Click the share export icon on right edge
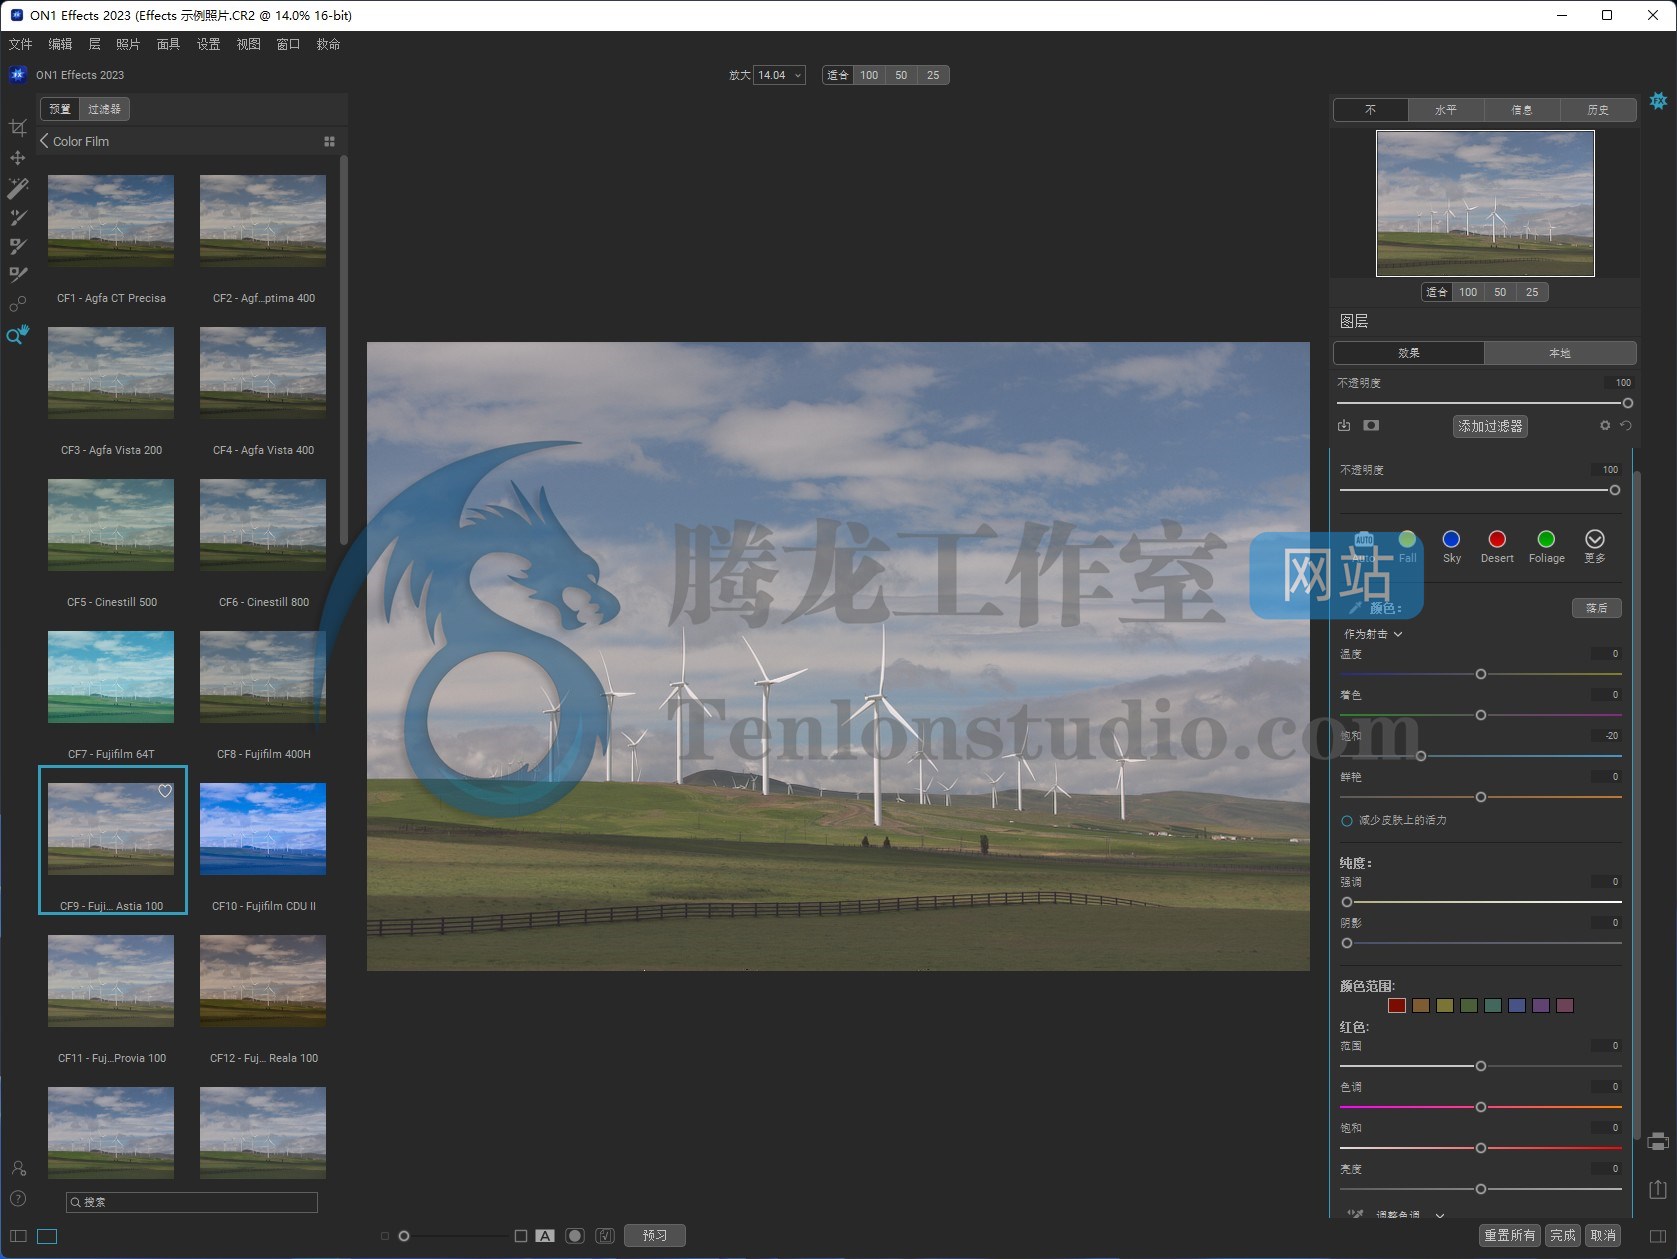The image size is (1677, 1259). coord(1658,1188)
